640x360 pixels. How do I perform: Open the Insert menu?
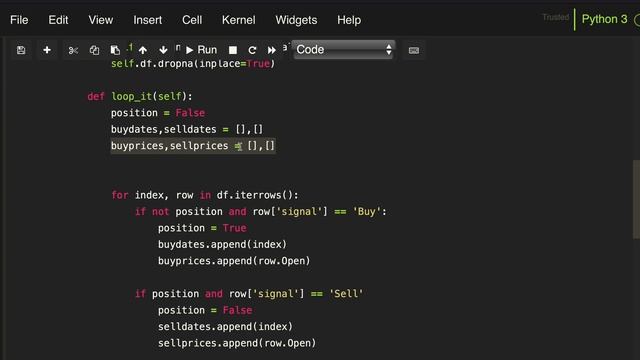coord(148,20)
